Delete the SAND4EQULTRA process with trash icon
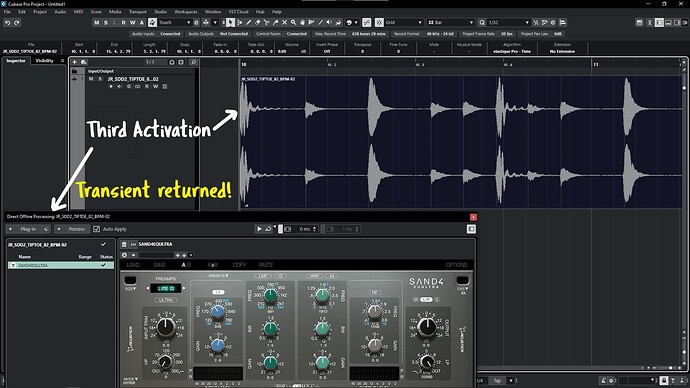This screenshot has width=690, height=388. tap(124, 244)
